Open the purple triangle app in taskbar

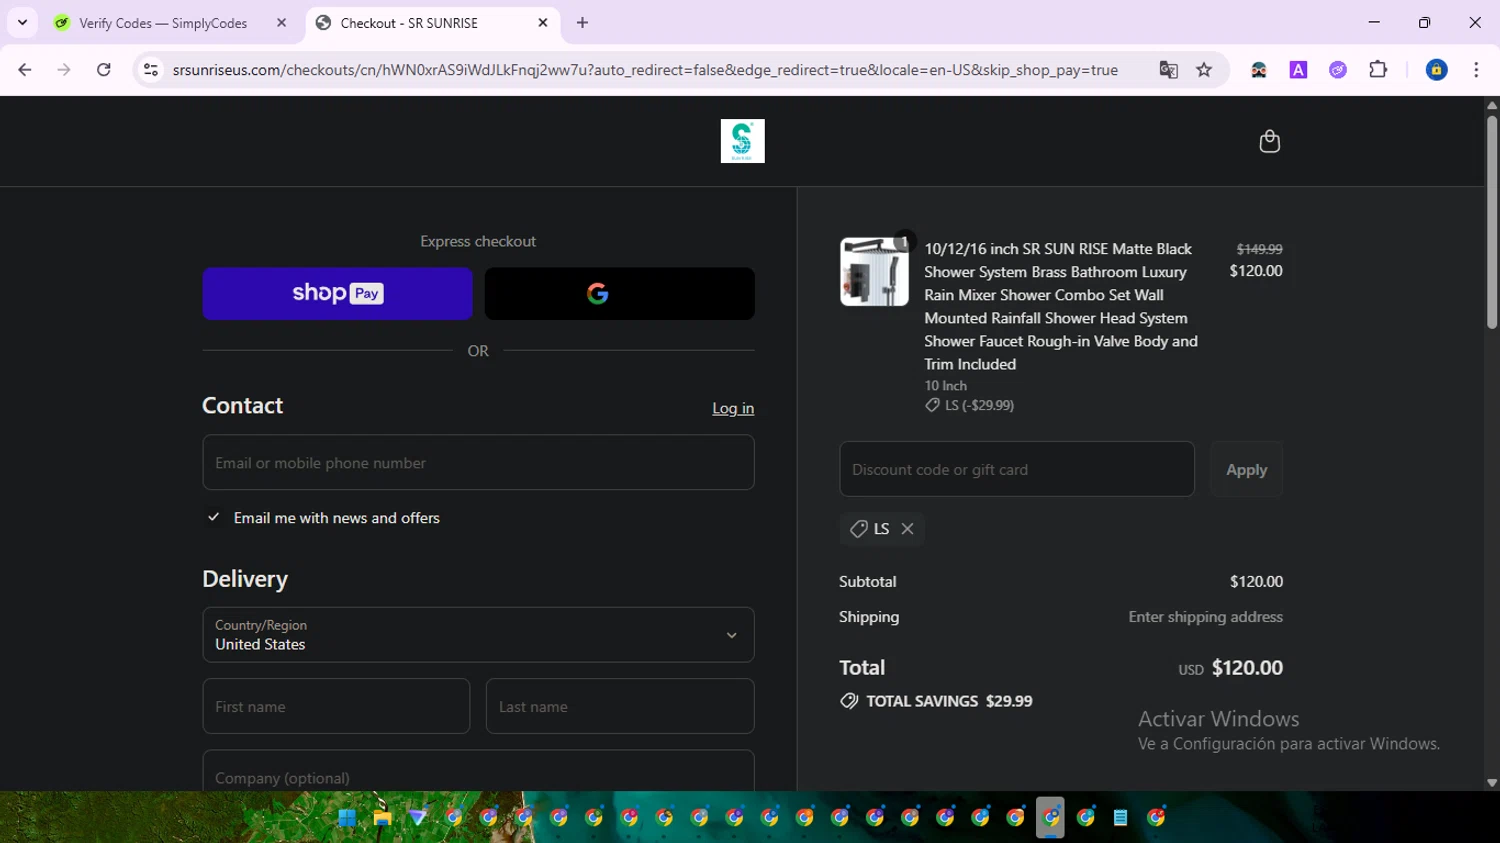[x=418, y=818]
